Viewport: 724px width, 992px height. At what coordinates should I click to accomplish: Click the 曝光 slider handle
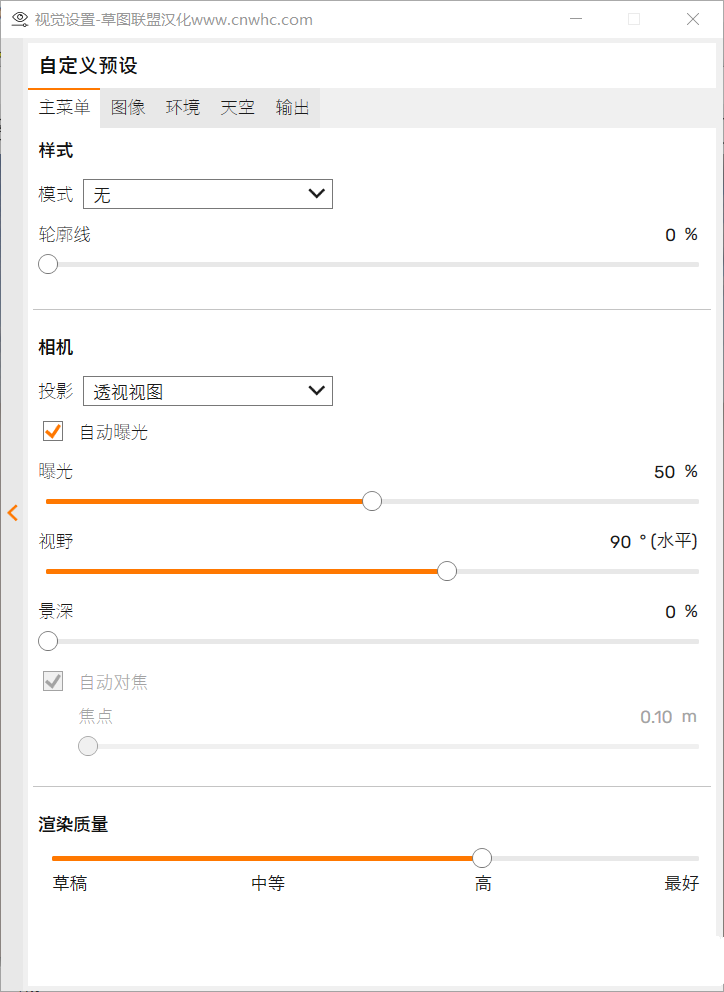[x=372, y=501]
